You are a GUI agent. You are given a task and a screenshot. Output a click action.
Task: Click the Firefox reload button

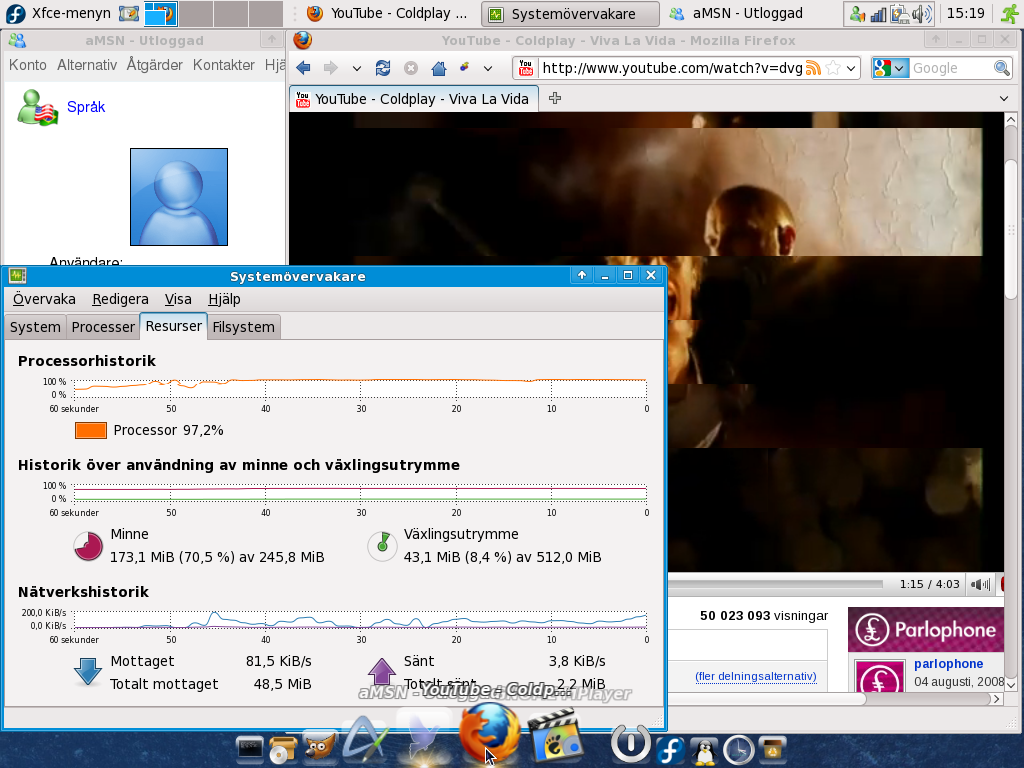[x=383, y=67]
